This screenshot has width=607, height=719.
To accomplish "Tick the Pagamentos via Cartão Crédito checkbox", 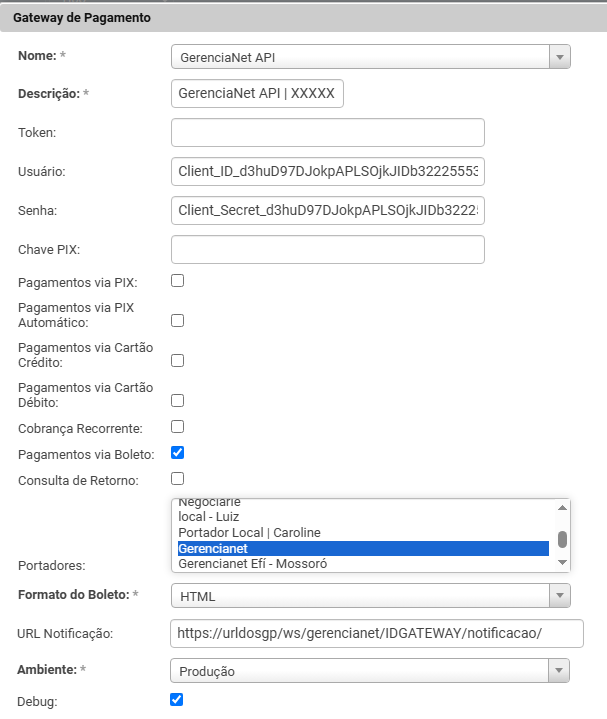I will pyautogui.click(x=177, y=360).
